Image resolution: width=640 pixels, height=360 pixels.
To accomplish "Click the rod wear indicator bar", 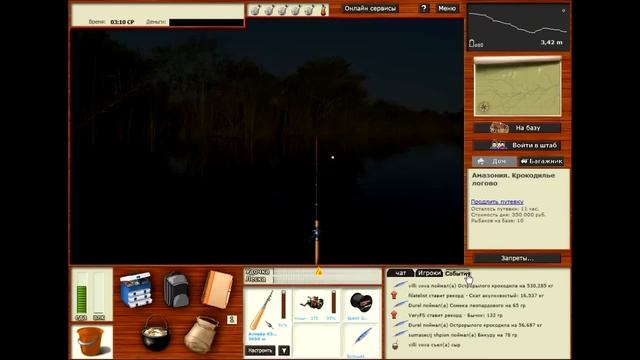I will (x=283, y=304).
